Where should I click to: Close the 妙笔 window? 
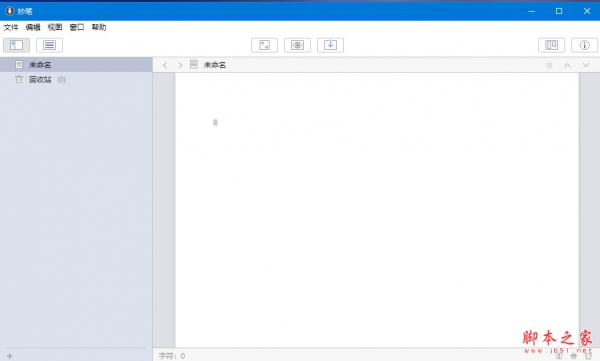pos(587,11)
